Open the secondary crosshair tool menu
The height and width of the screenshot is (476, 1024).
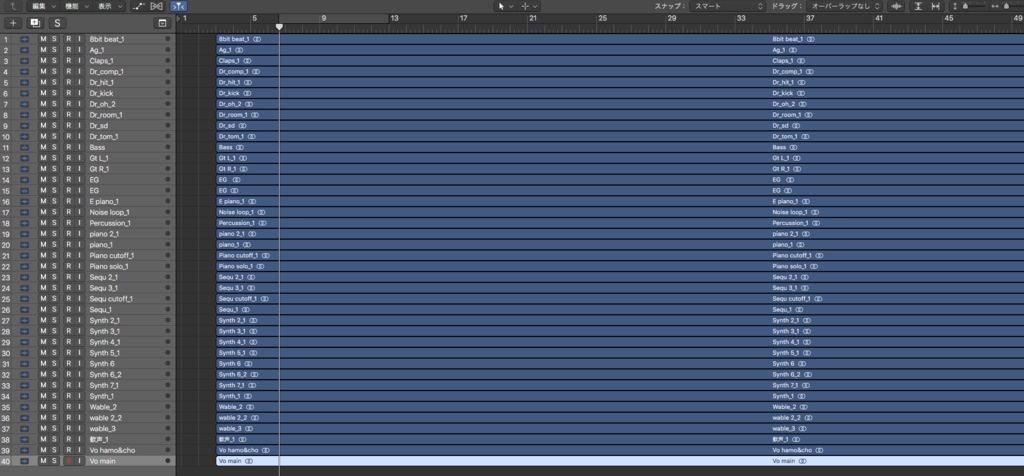(530, 6)
